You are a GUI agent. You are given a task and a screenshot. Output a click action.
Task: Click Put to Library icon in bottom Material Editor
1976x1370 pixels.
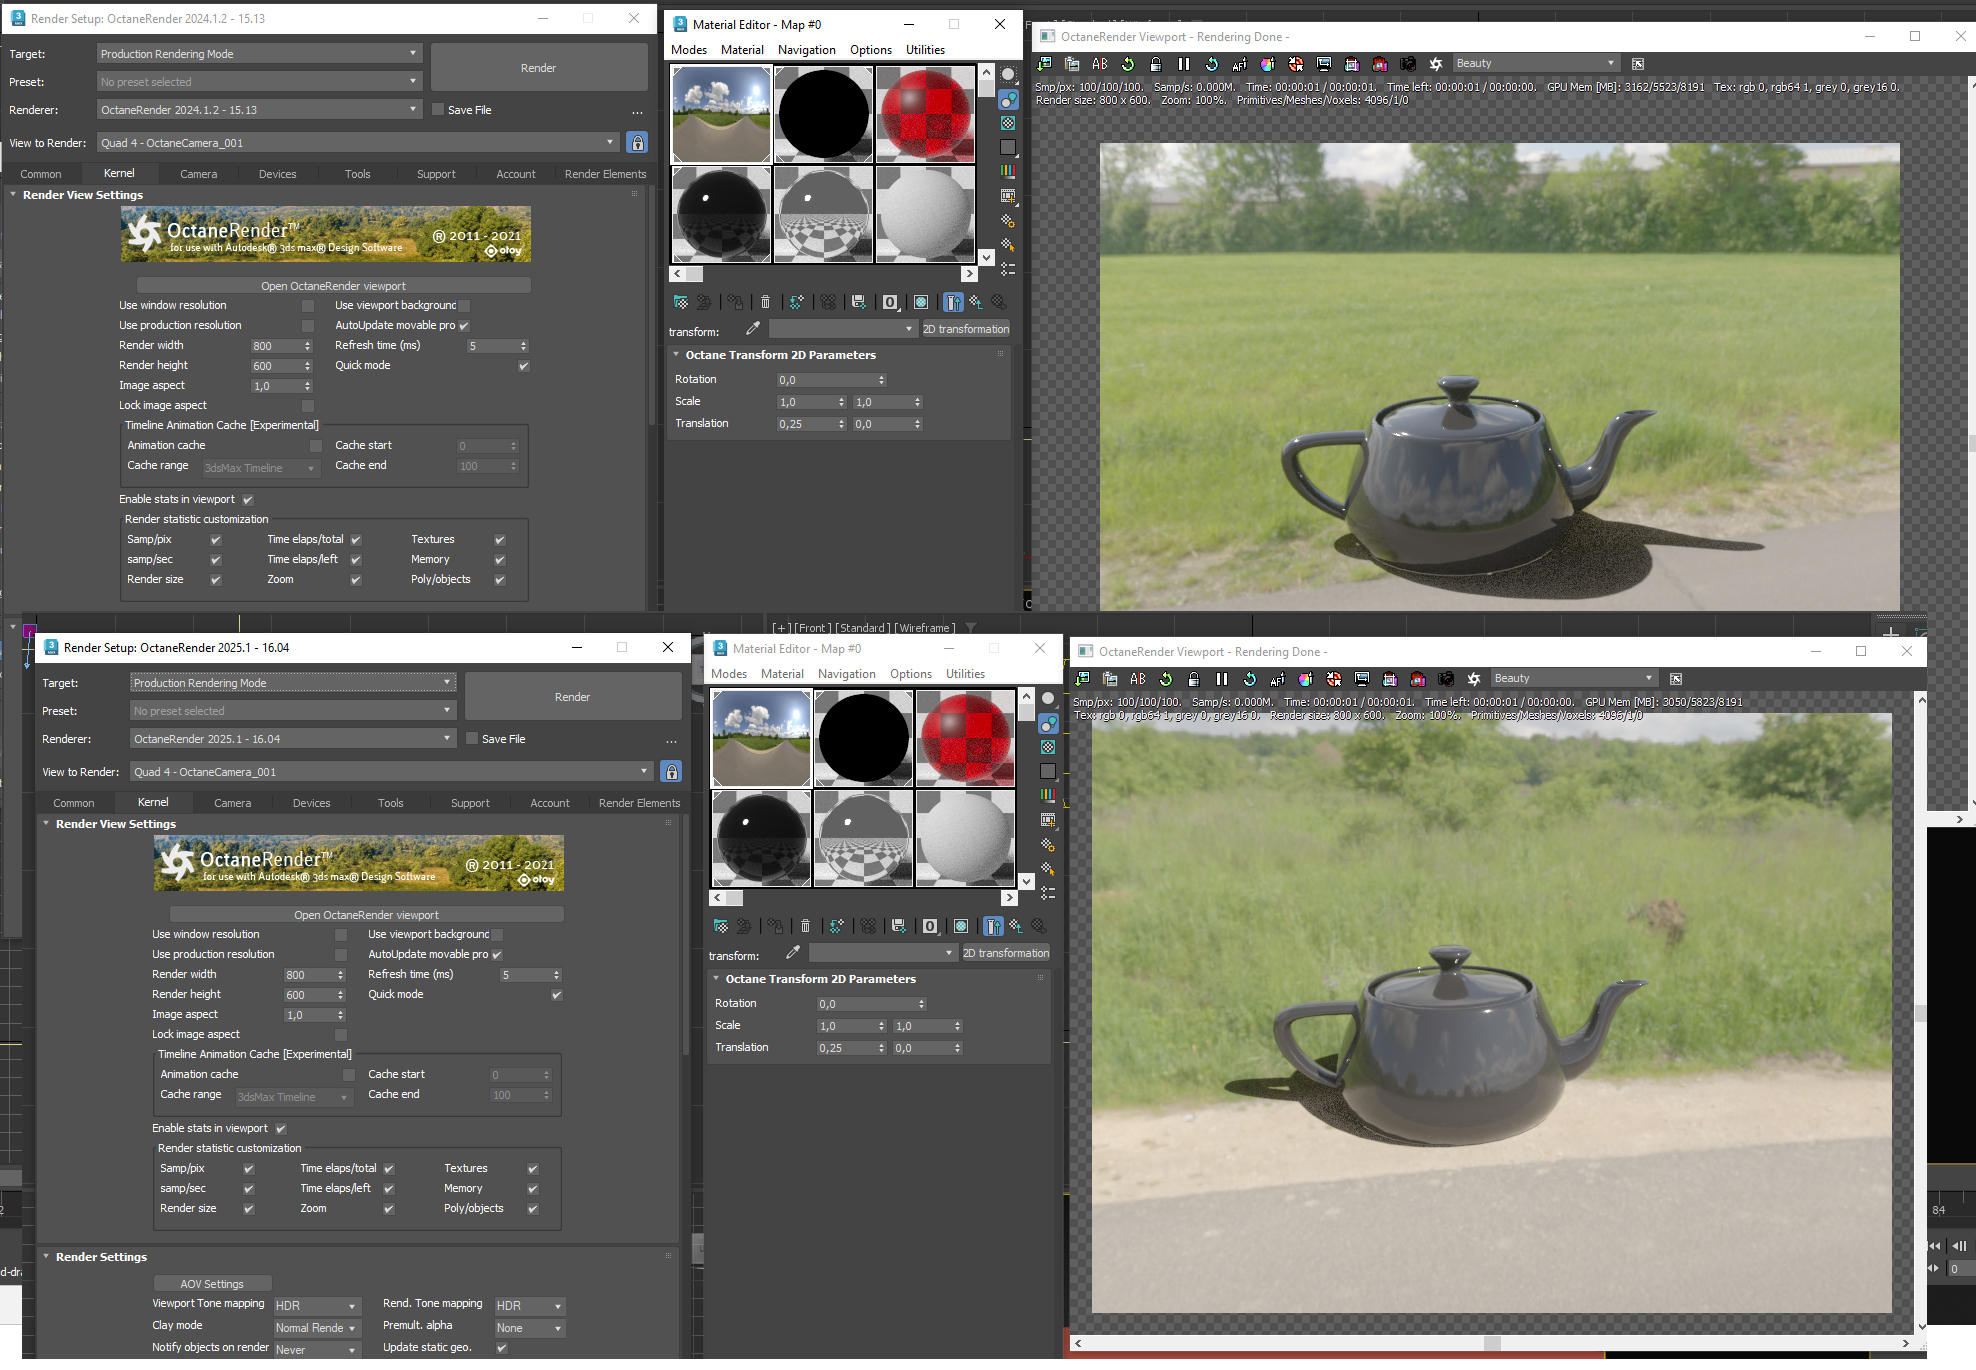coord(898,926)
